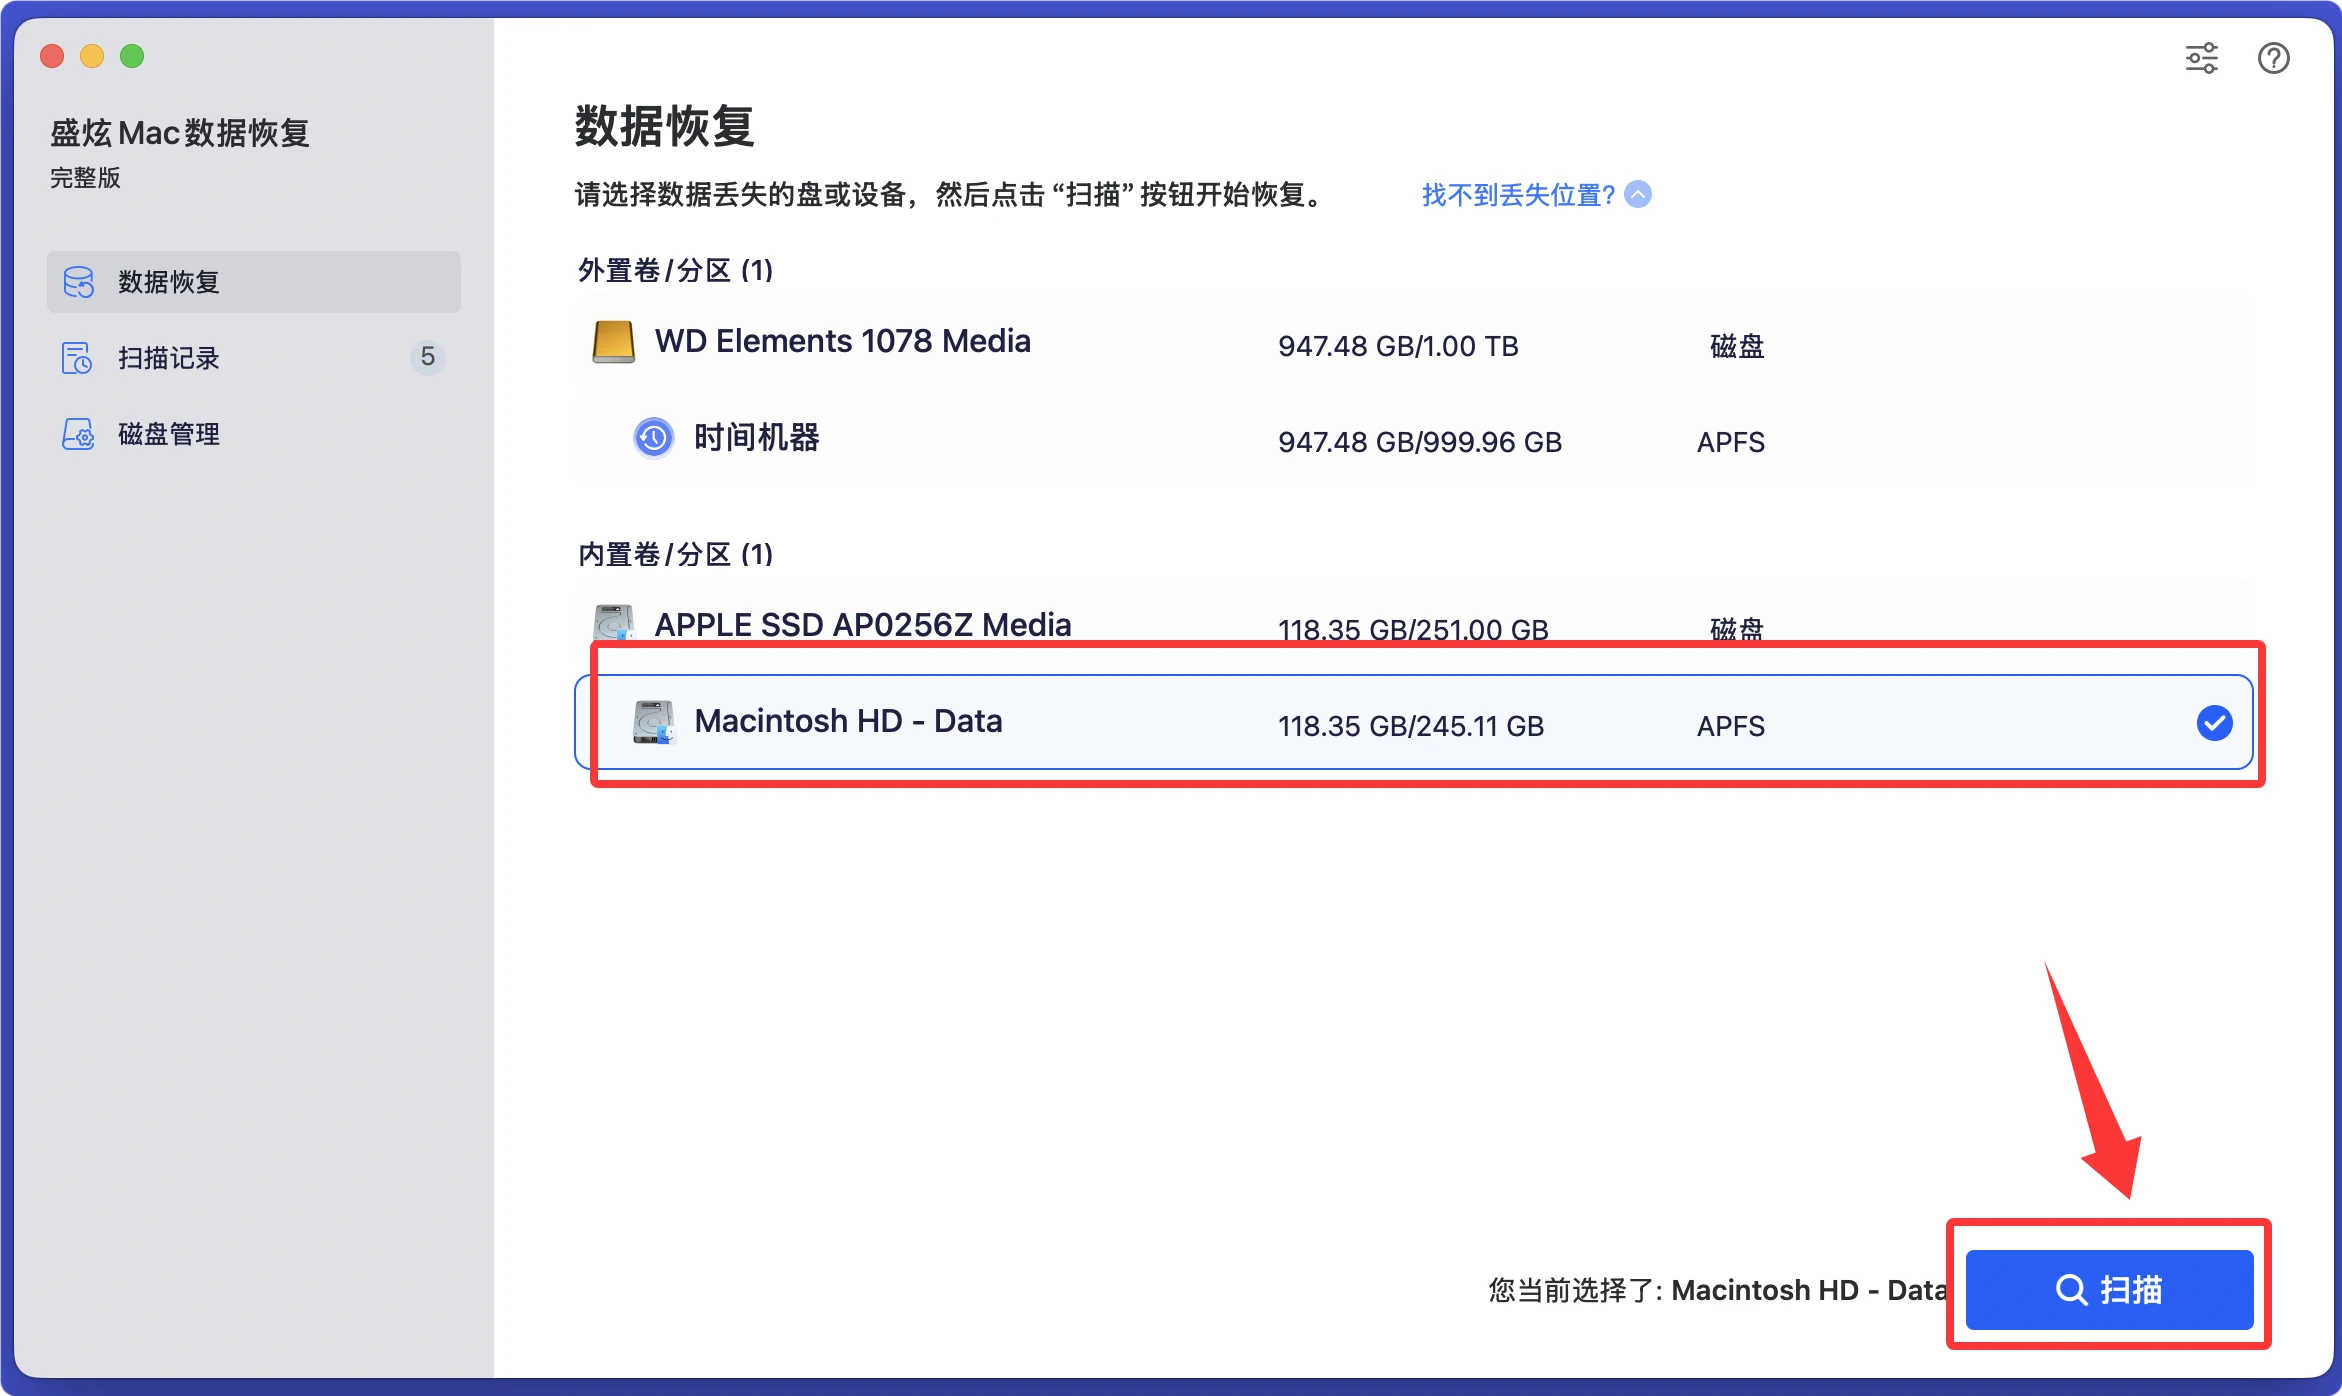Click the magnifier icon in the scan button
The image size is (2342, 1396).
tap(2070, 1290)
